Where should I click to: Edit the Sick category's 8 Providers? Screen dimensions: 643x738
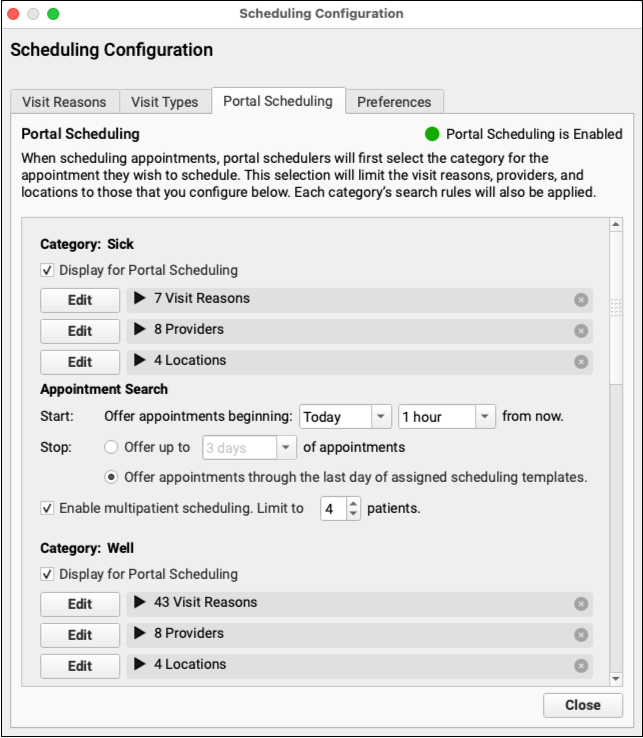(80, 331)
